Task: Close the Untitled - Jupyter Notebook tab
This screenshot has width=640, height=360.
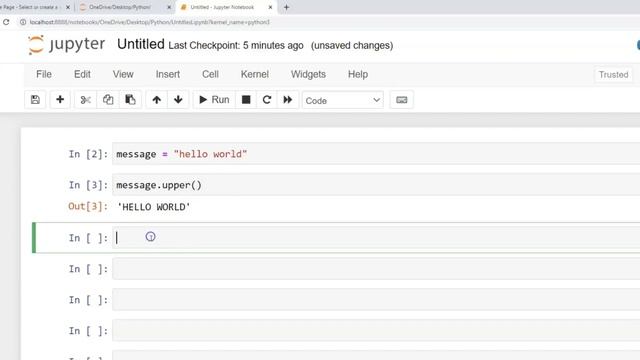Action: click(x=270, y=7)
